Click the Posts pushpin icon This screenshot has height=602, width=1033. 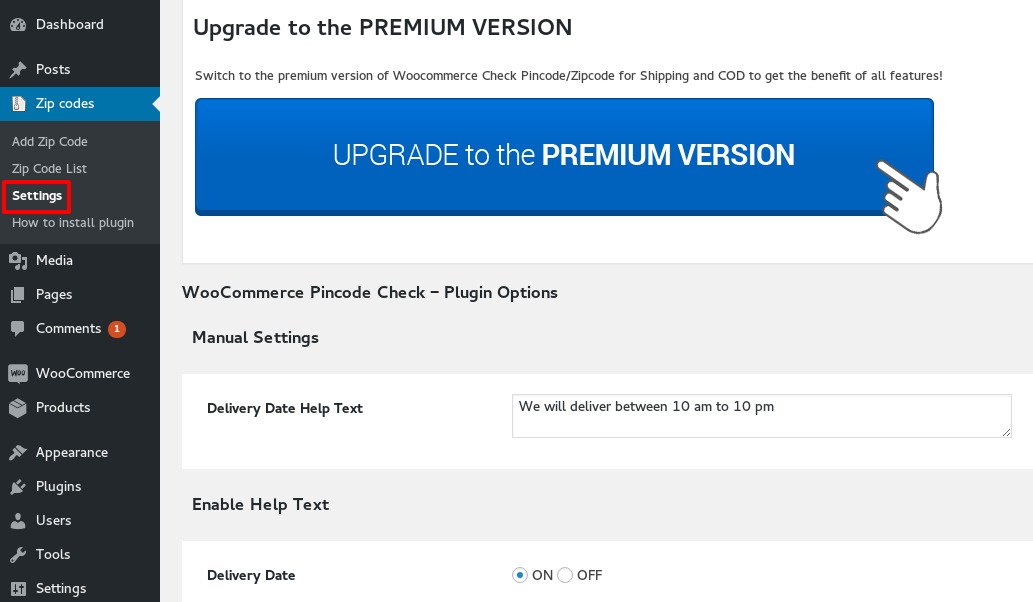click(18, 69)
